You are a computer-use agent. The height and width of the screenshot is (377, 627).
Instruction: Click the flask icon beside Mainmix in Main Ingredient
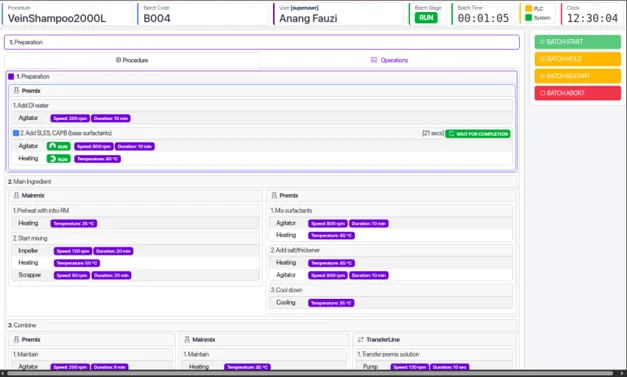(x=16, y=195)
